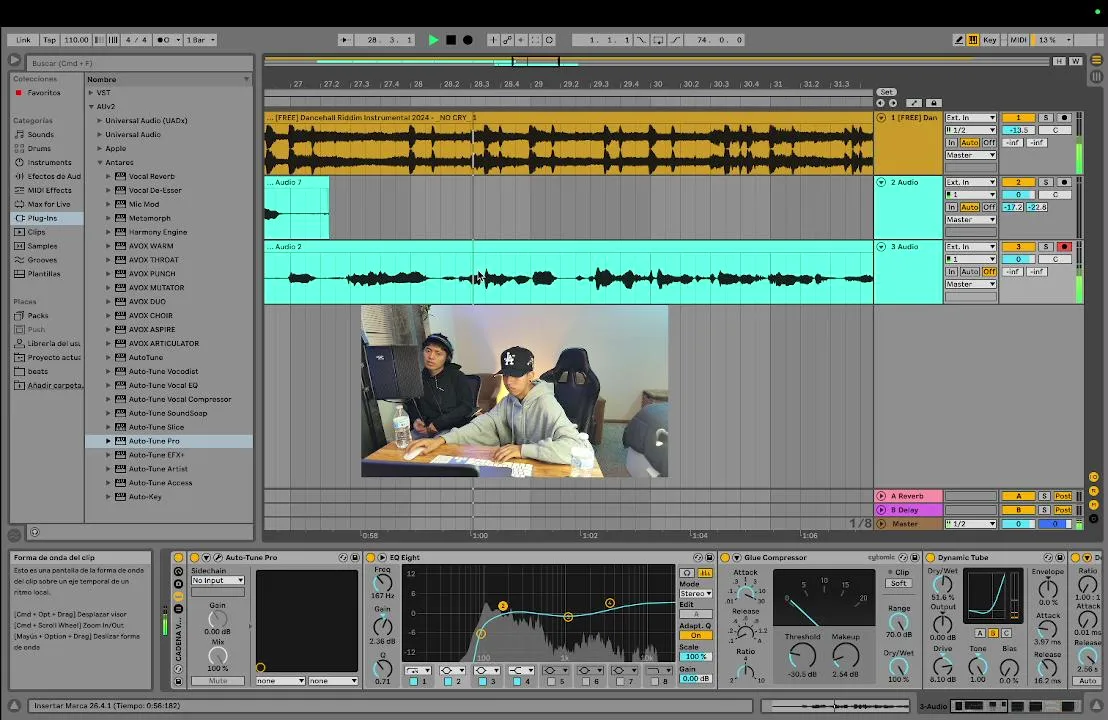Select the tempo field showing 110.00
The height and width of the screenshot is (720, 1108).
click(x=76, y=40)
